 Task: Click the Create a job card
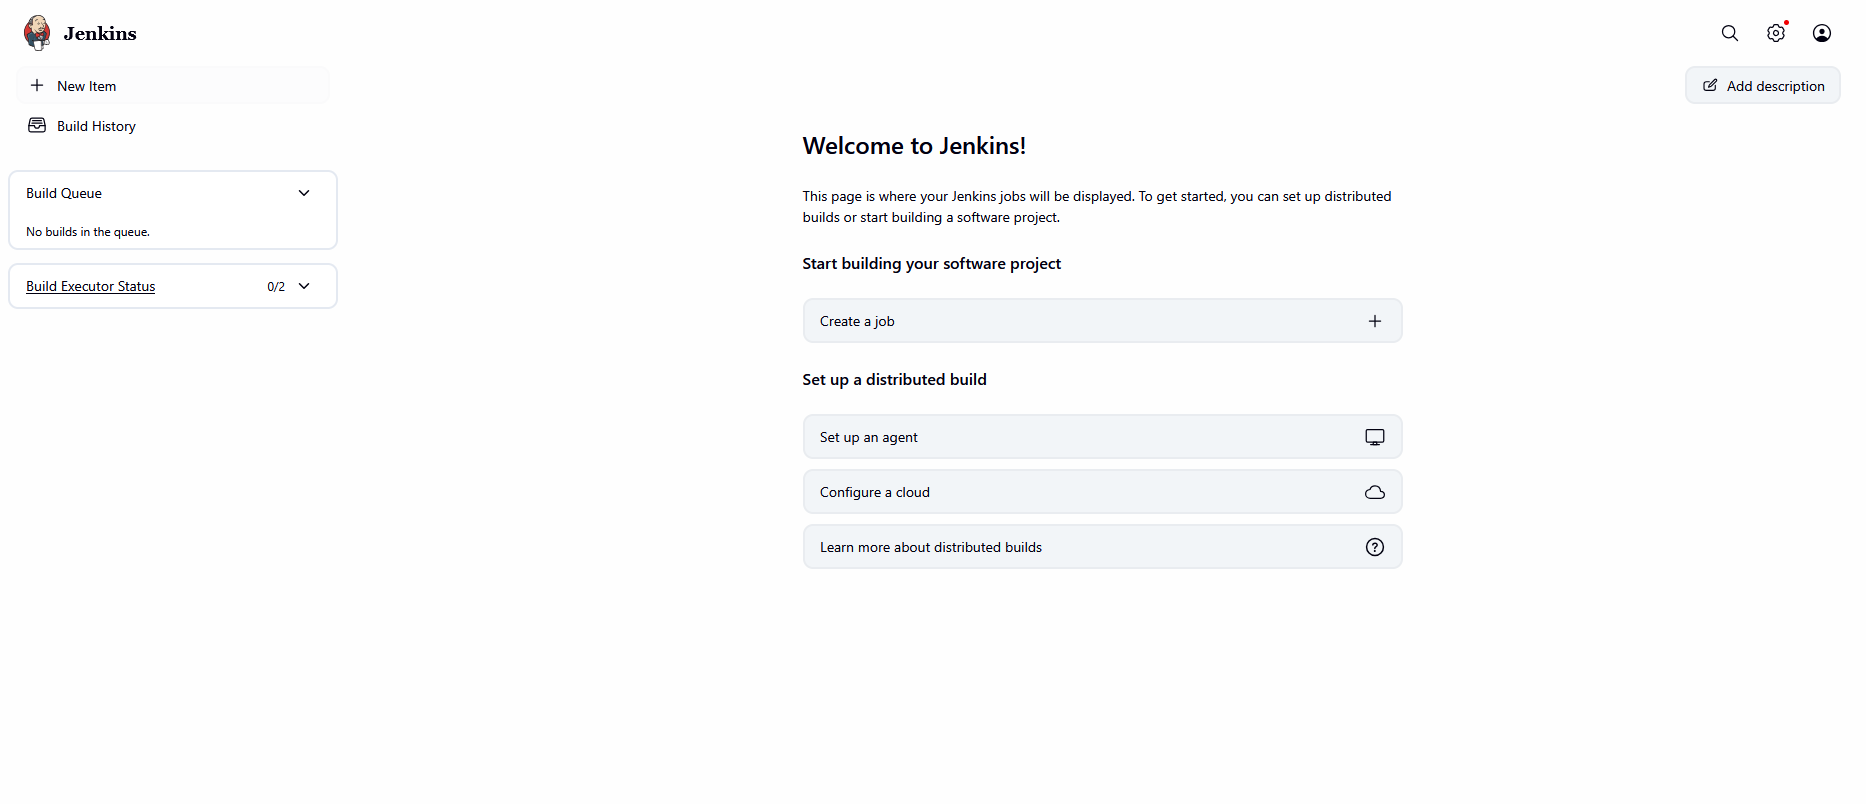point(1102,321)
